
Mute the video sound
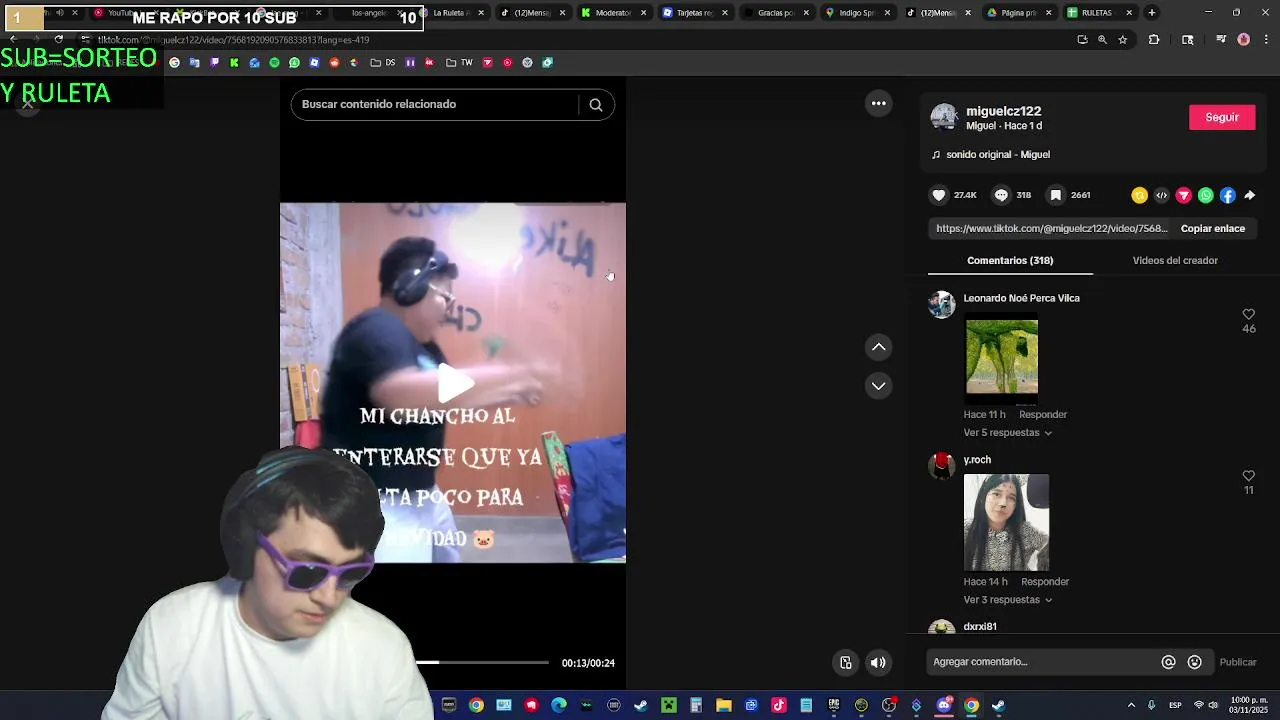click(x=877, y=662)
